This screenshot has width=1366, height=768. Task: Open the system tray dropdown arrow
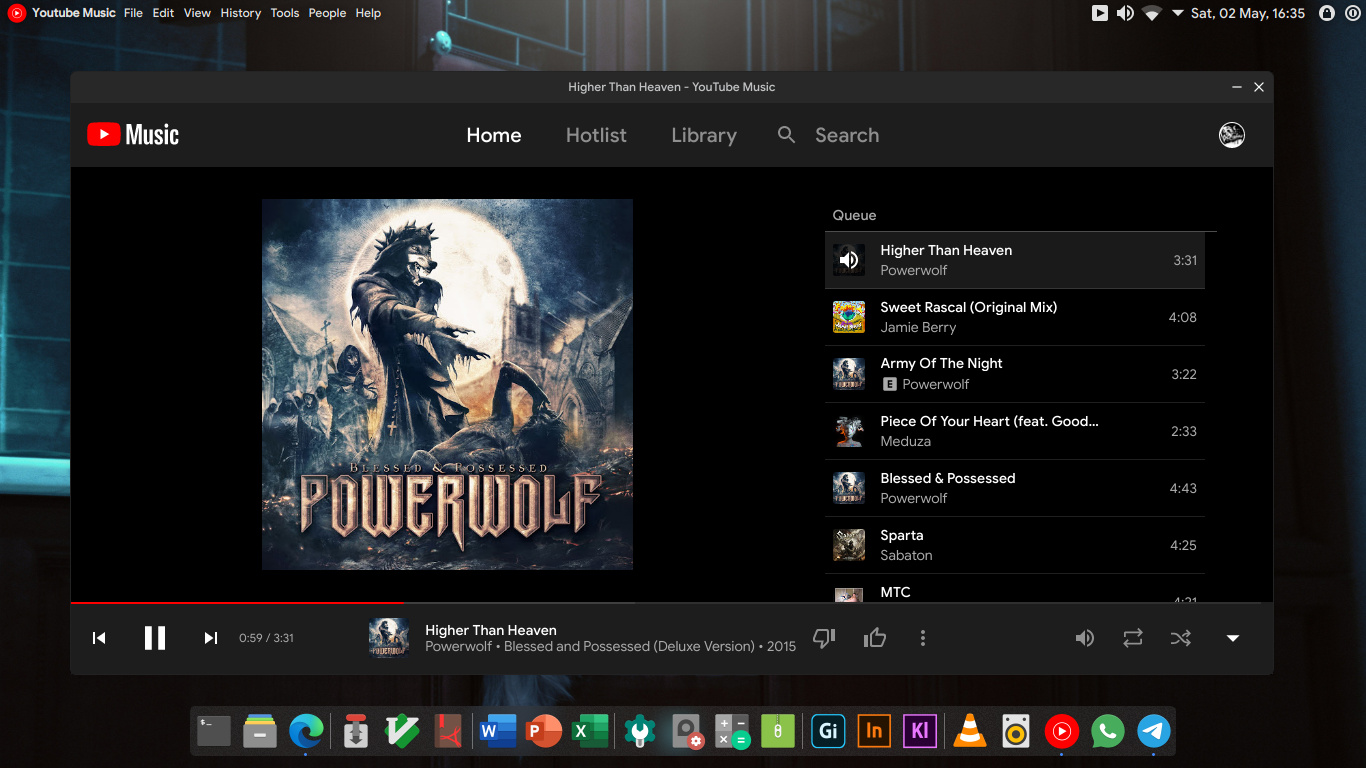(x=1177, y=13)
